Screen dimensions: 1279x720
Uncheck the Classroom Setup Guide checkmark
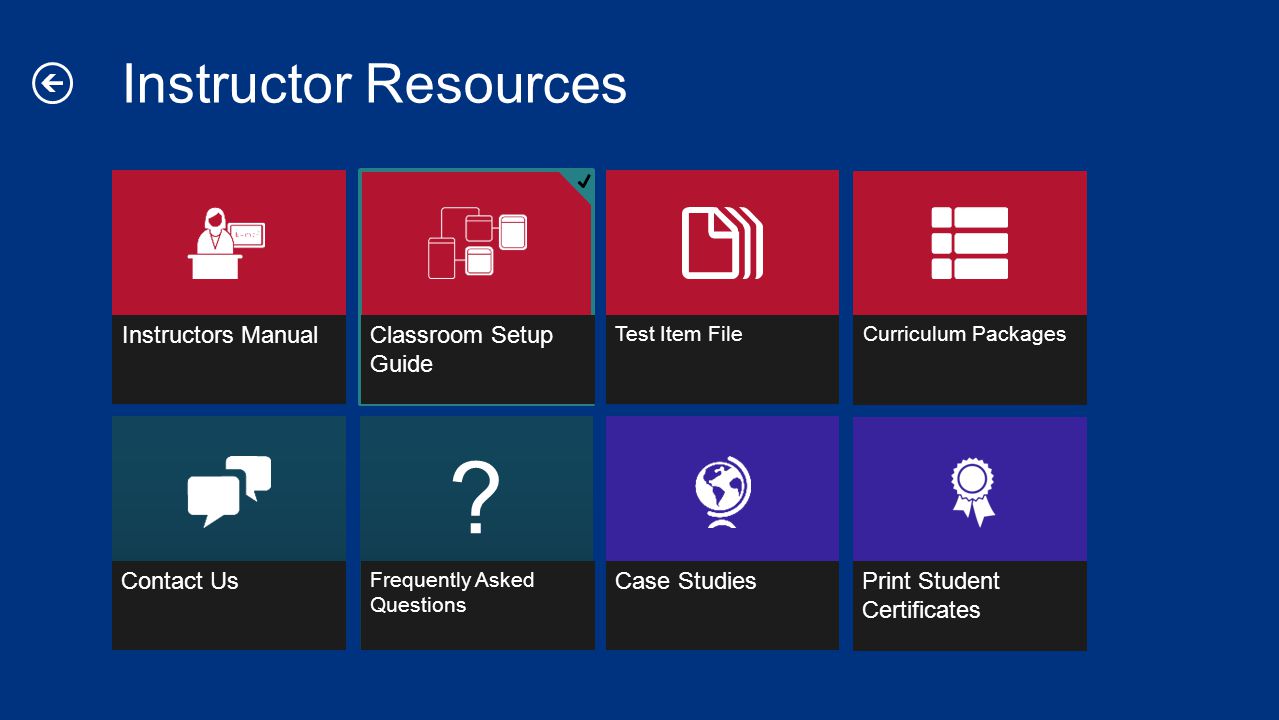click(x=584, y=181)
